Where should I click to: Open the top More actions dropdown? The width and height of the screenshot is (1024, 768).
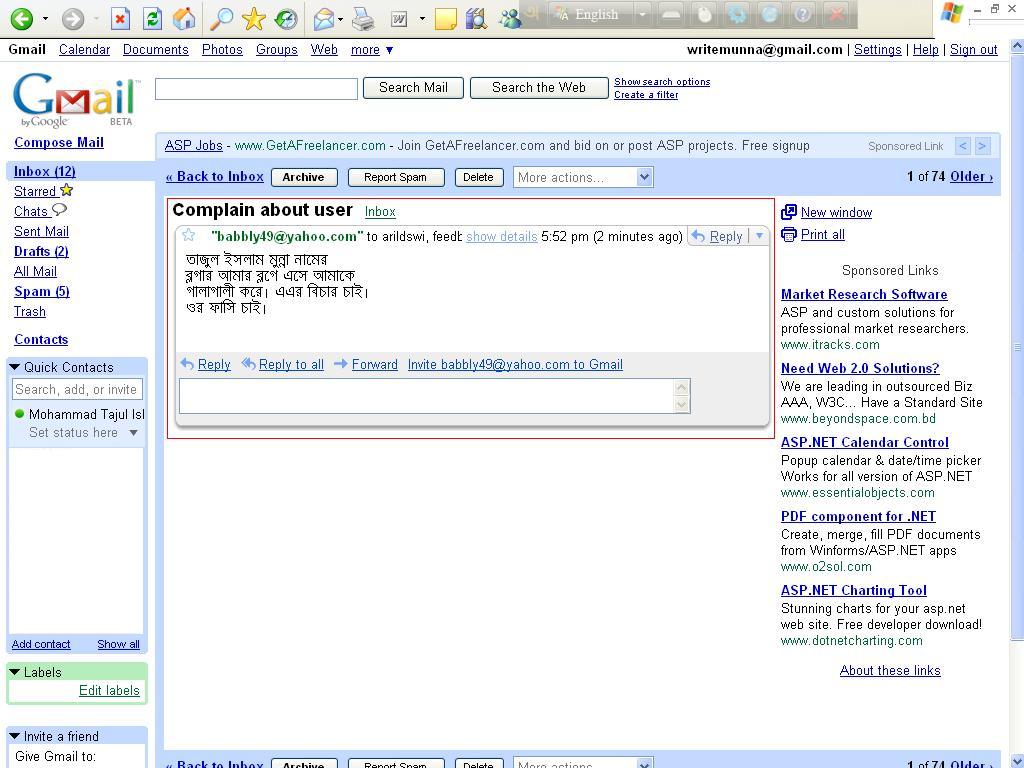pos(583,177)
